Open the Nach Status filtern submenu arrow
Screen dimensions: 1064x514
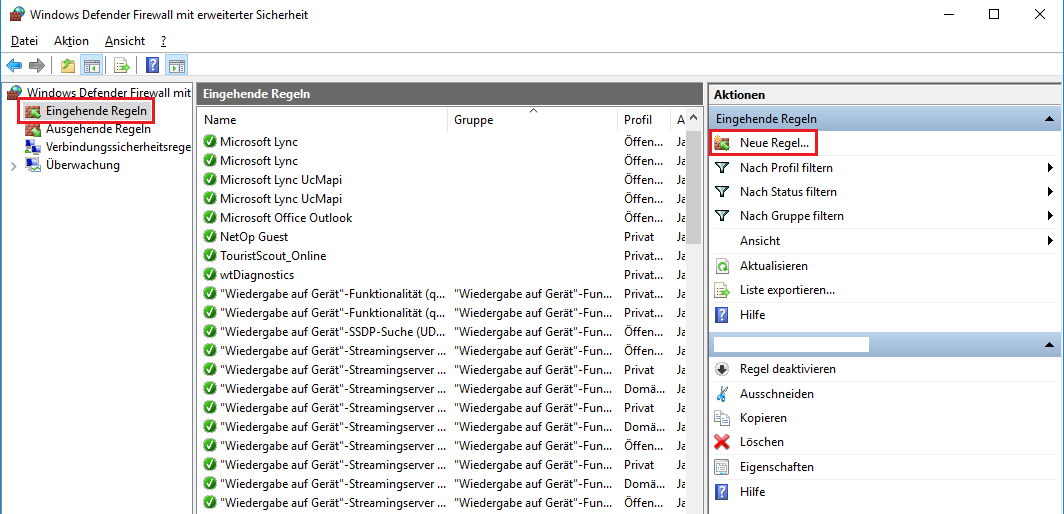1050,192
